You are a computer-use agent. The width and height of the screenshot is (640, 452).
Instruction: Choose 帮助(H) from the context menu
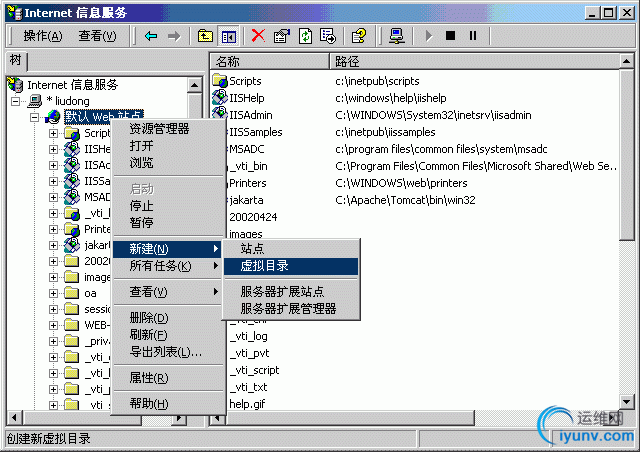169,403
